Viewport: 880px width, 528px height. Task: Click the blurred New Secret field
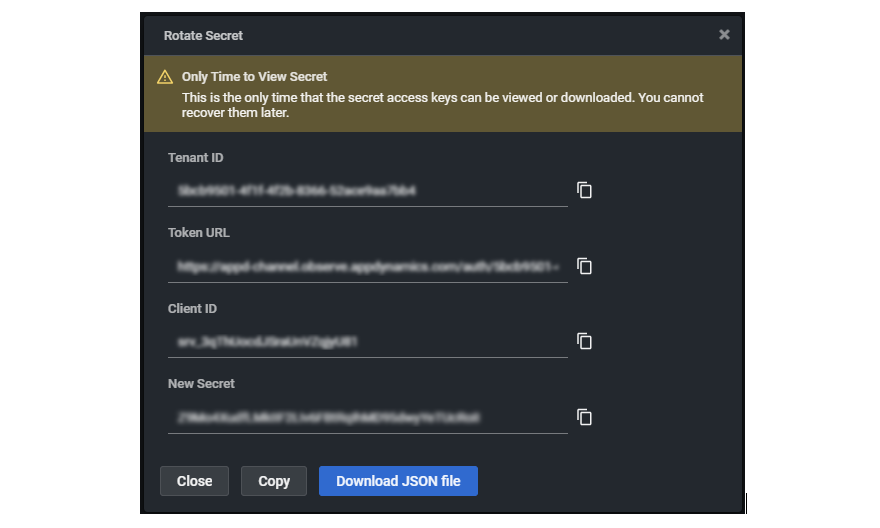pyautogui.click(x=367, y=417)
